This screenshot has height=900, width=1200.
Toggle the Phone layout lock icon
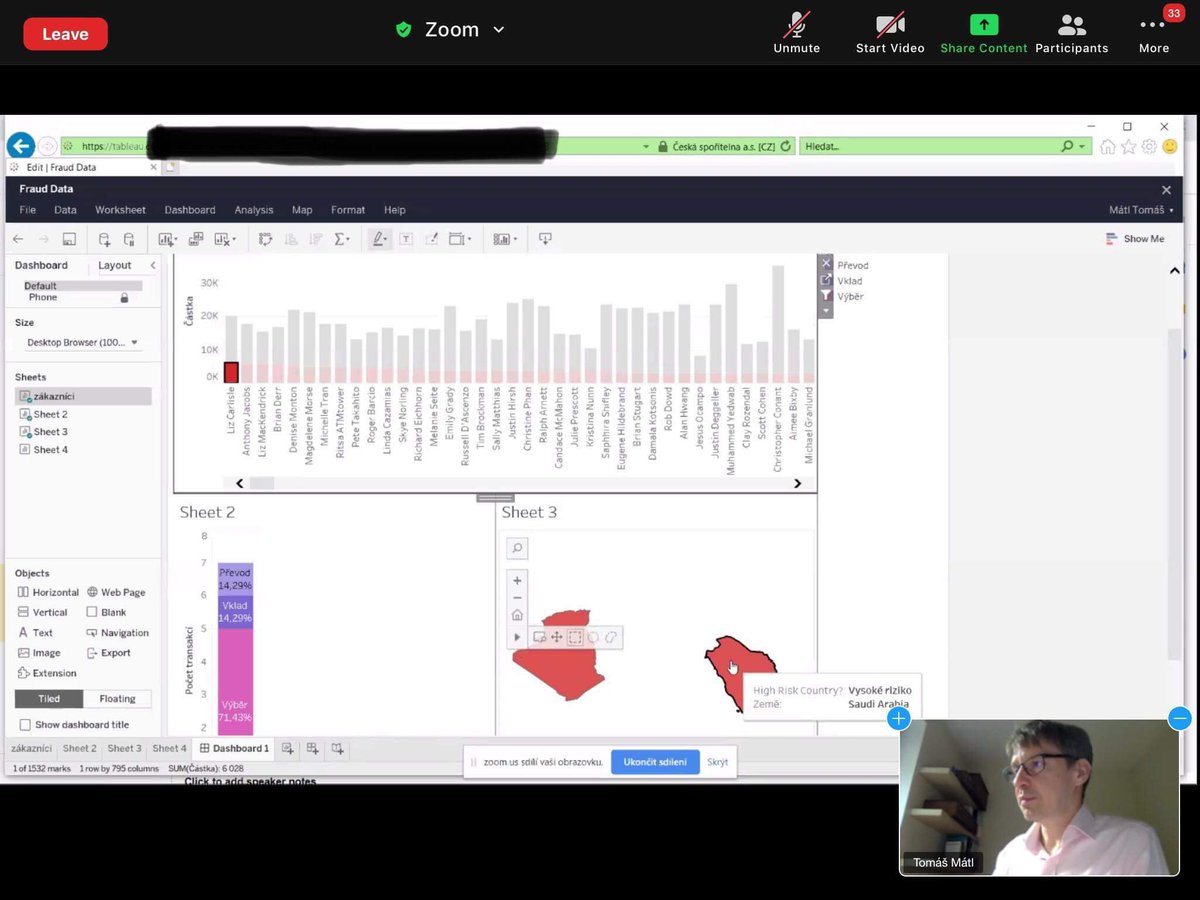124,298
